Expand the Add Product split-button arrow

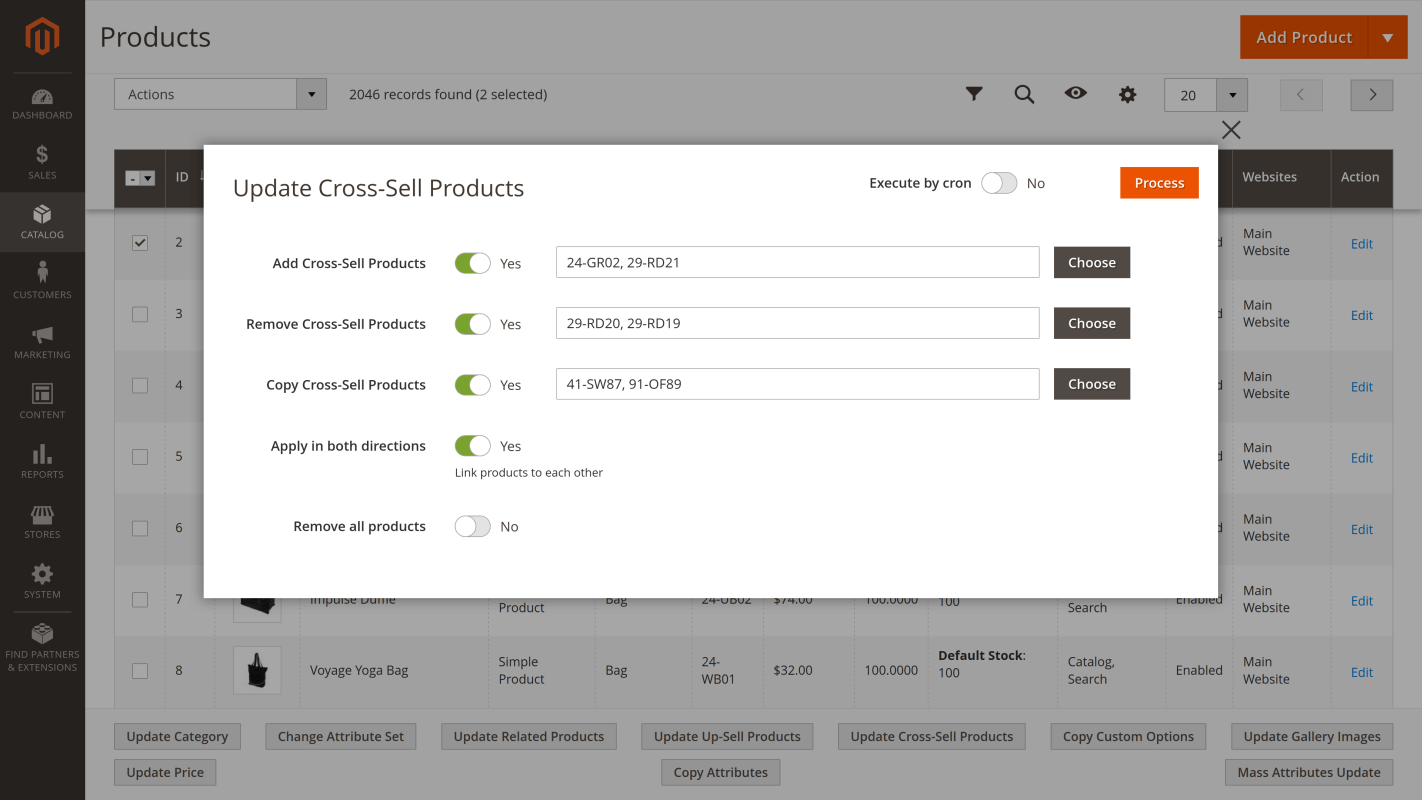coord(1389,37)
